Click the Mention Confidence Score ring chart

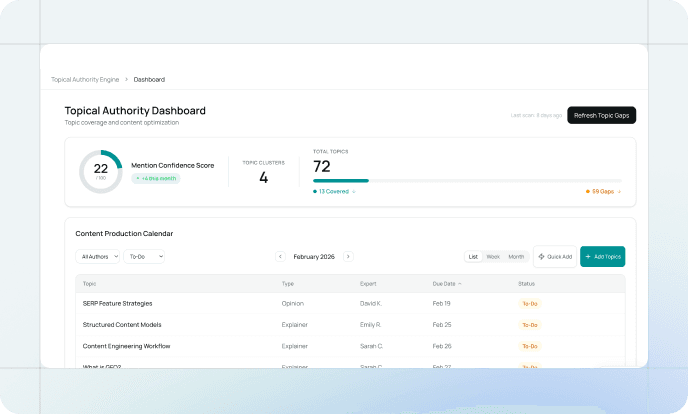[x=101, y=171]
